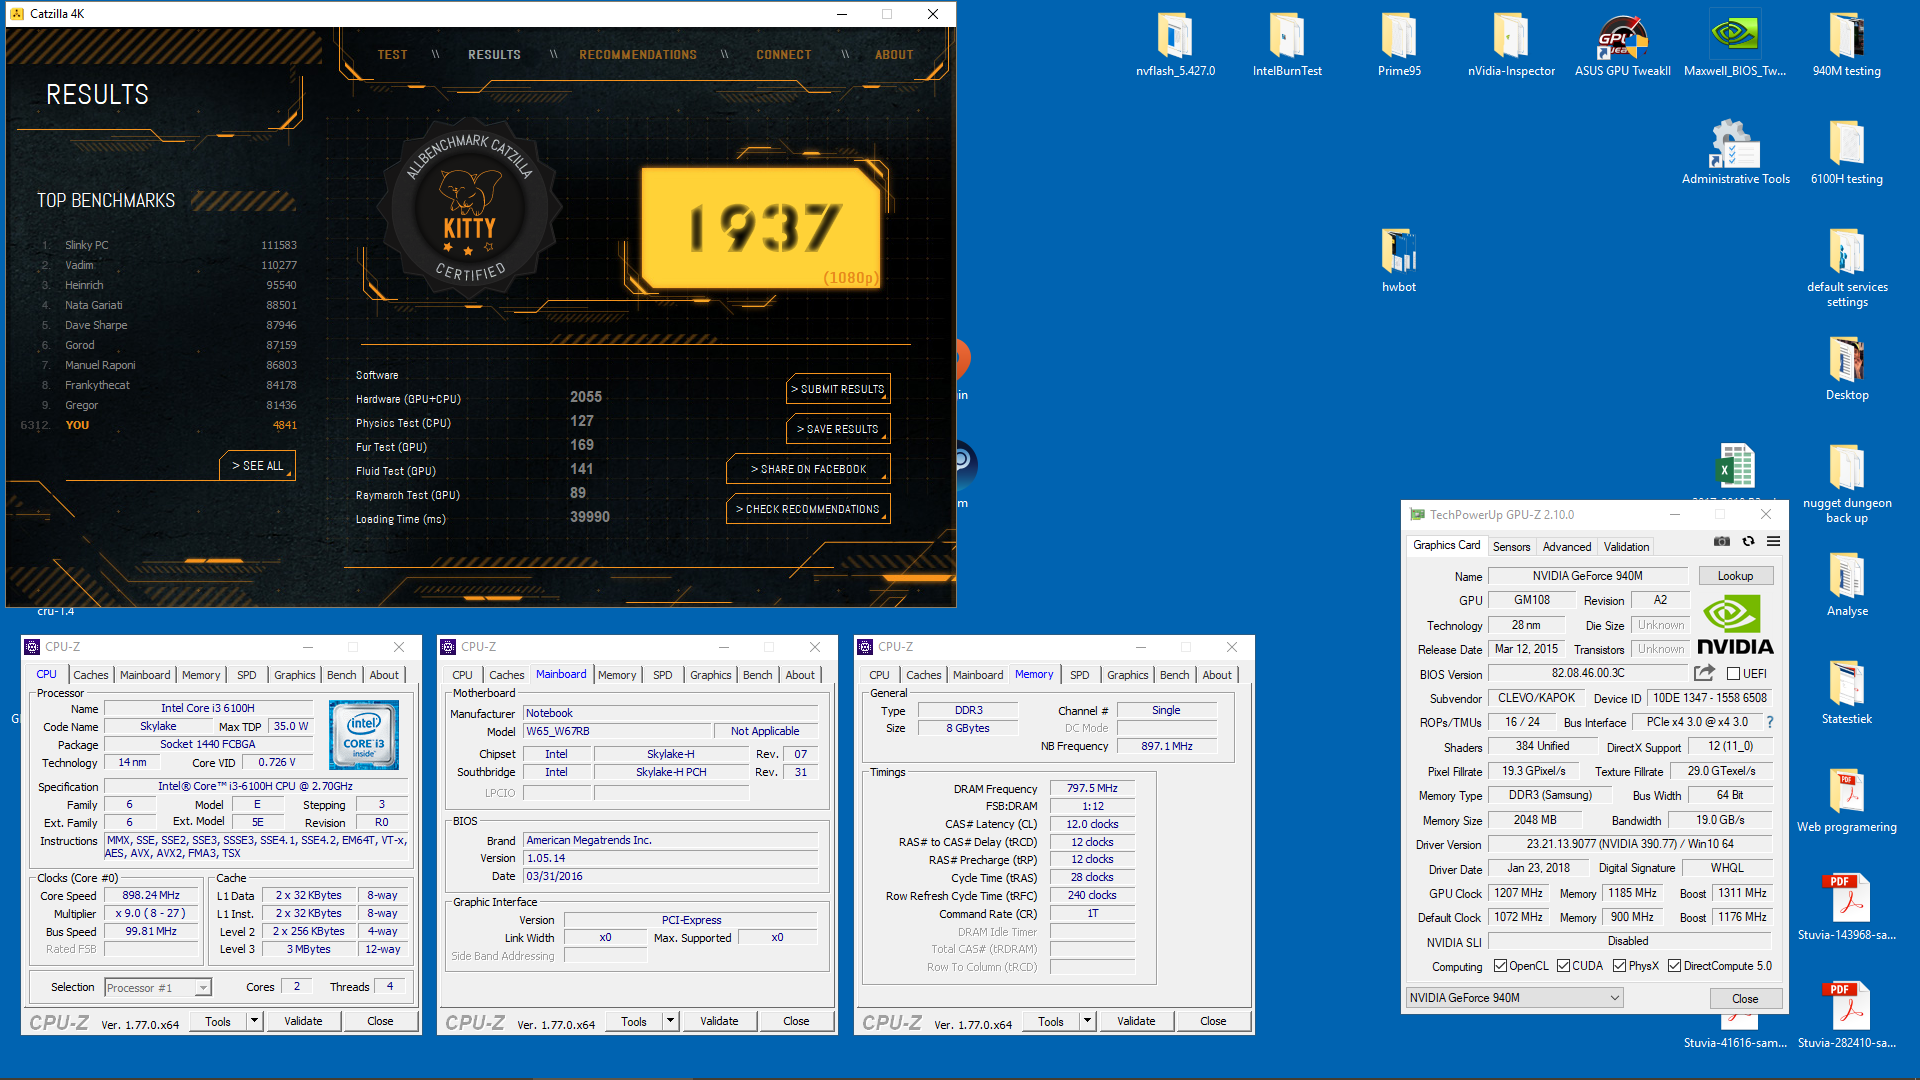The height and width of the screenshot is (1080, 1920).
Task: Click Validate in the Memory tab CPU-Z window
Action: tap(1136, 1021)
